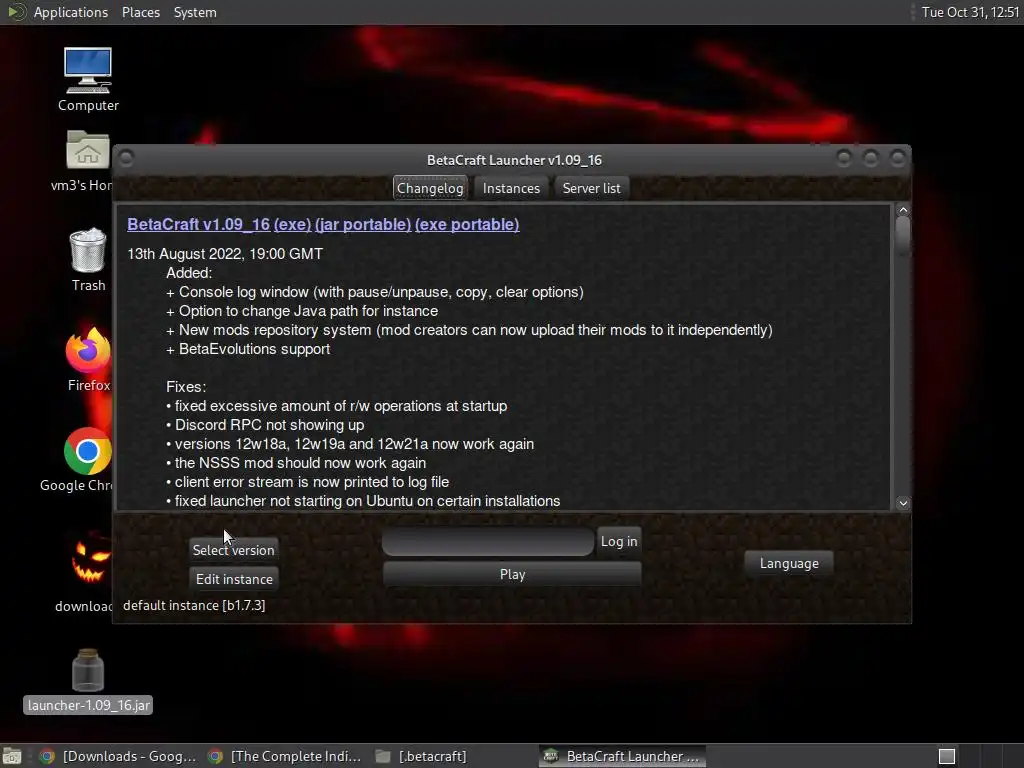Screen dimensions: 1024x768
Task: Switch to the Changelog tab
Action: click(x=430, y=188)
